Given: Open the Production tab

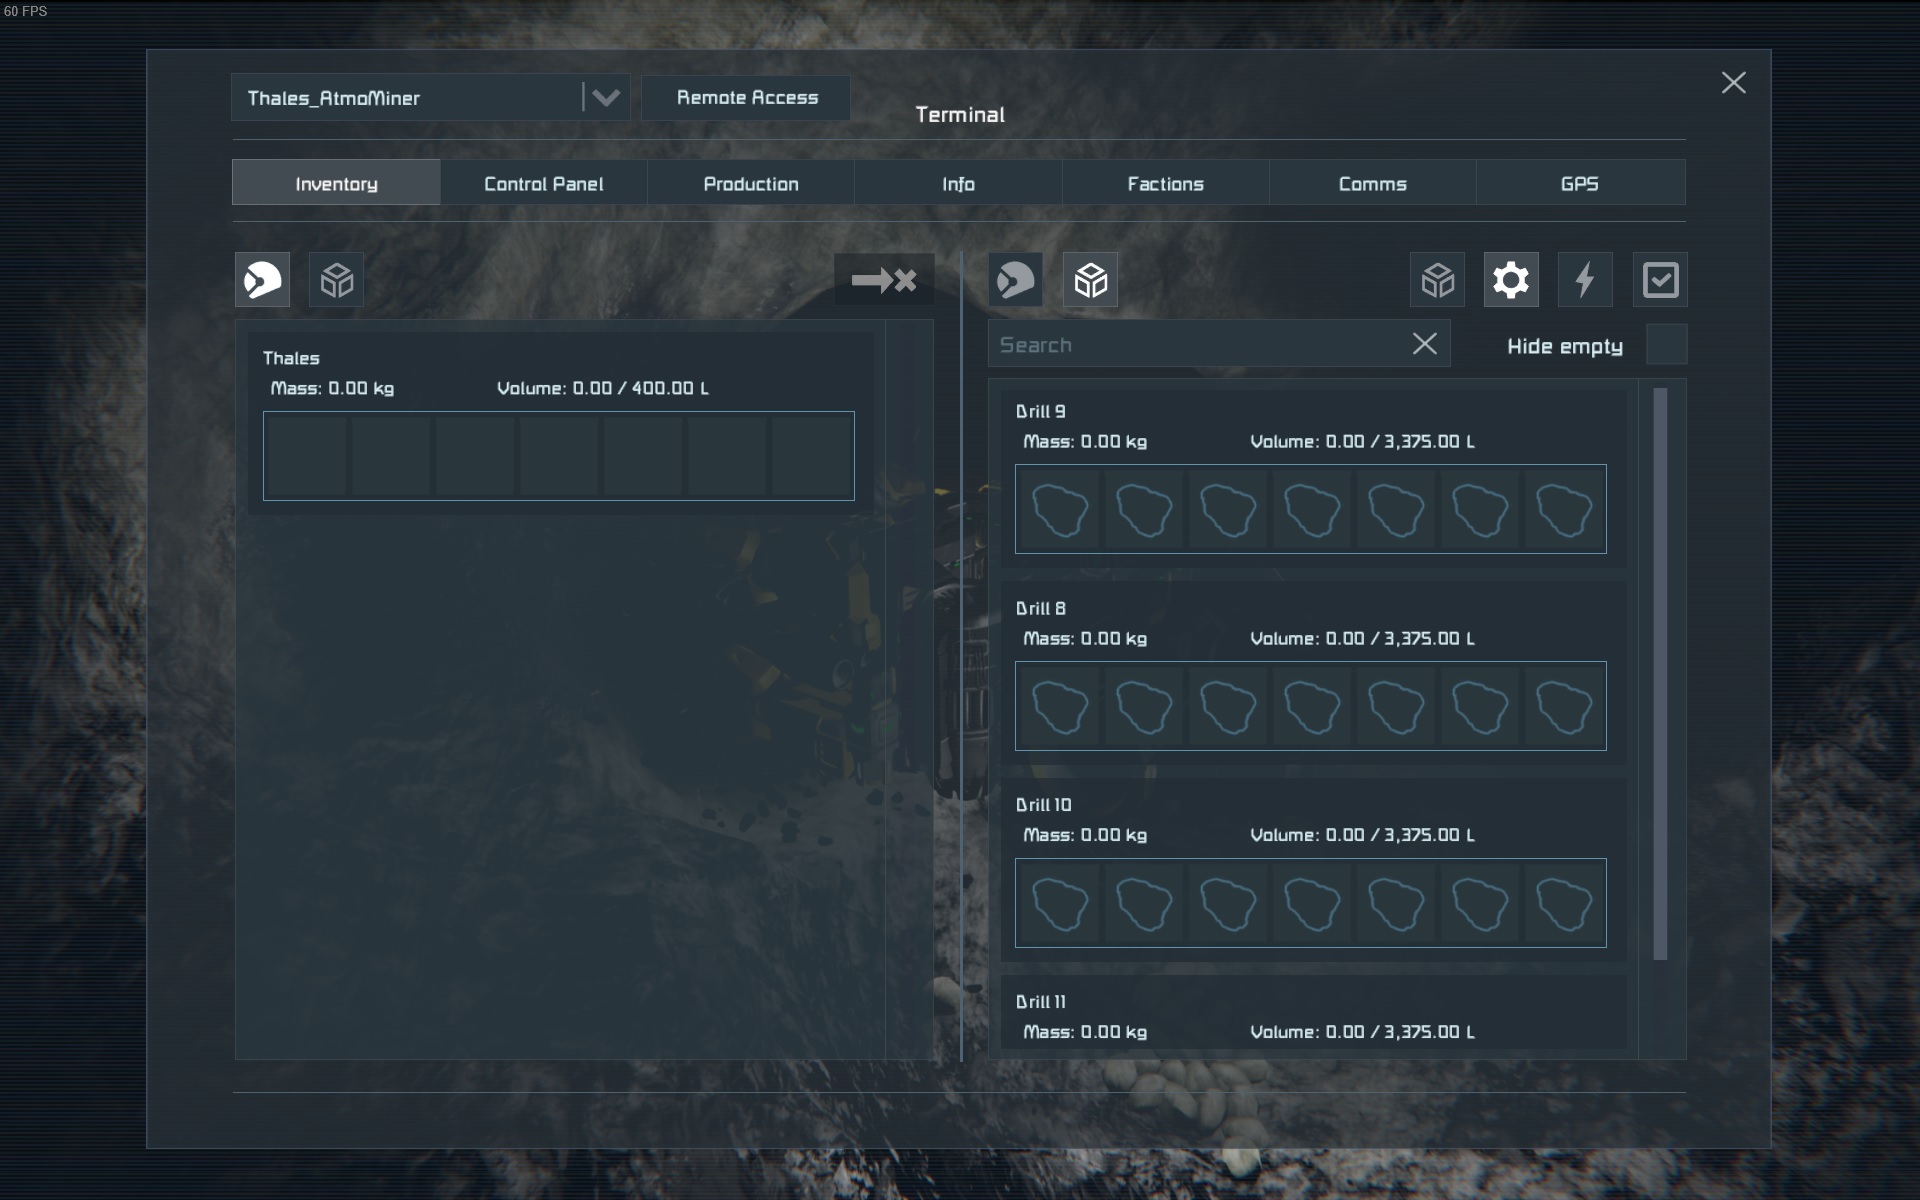Looking at the screenshot, I should (x=750, y=184).
